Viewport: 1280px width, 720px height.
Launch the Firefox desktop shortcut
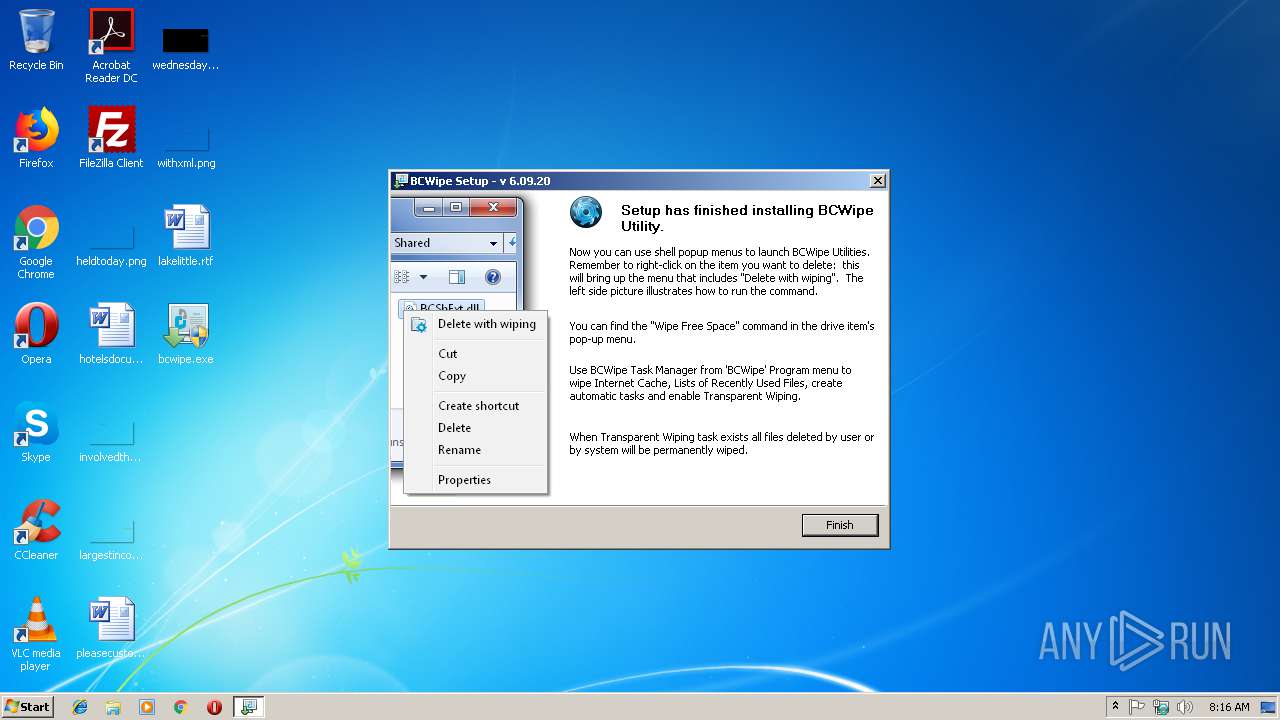coord(36,138)
